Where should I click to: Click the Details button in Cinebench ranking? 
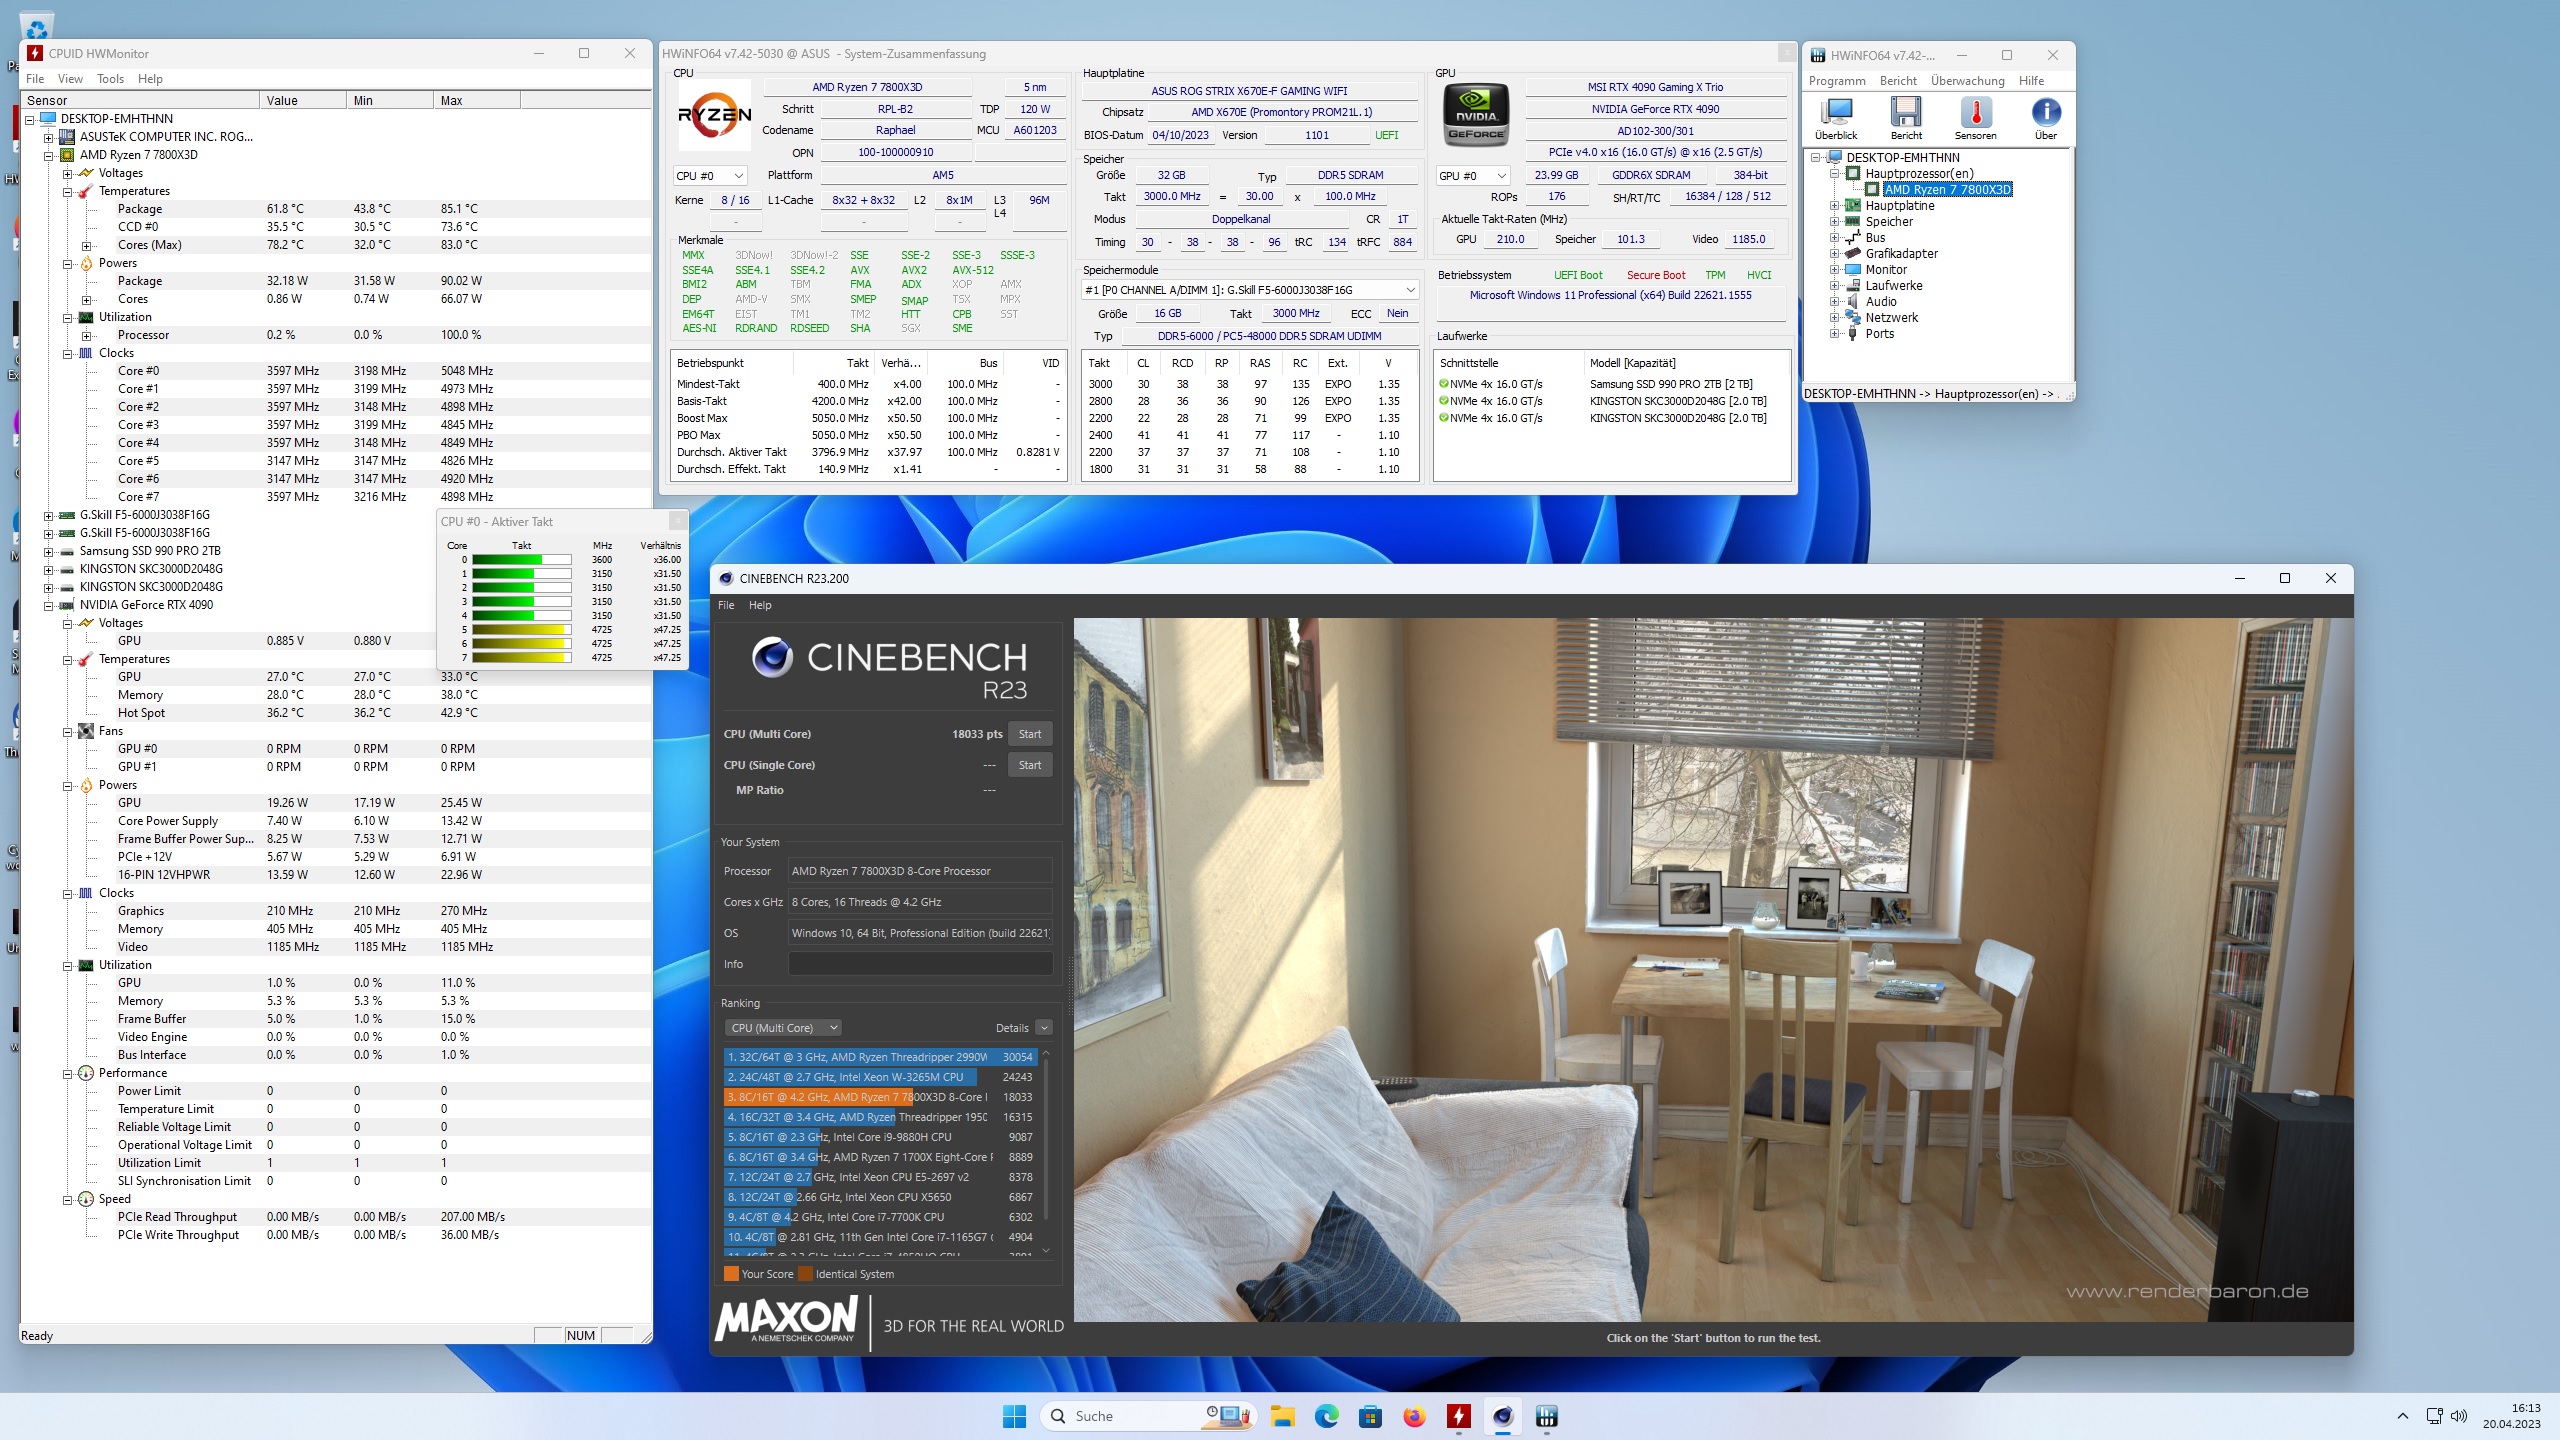click(1013, 1027)
